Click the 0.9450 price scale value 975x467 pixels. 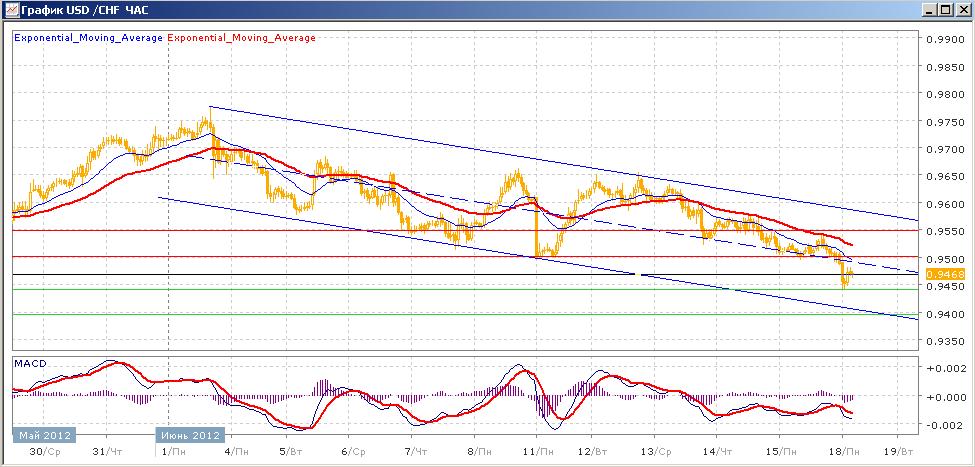click(x=946, y=287)
